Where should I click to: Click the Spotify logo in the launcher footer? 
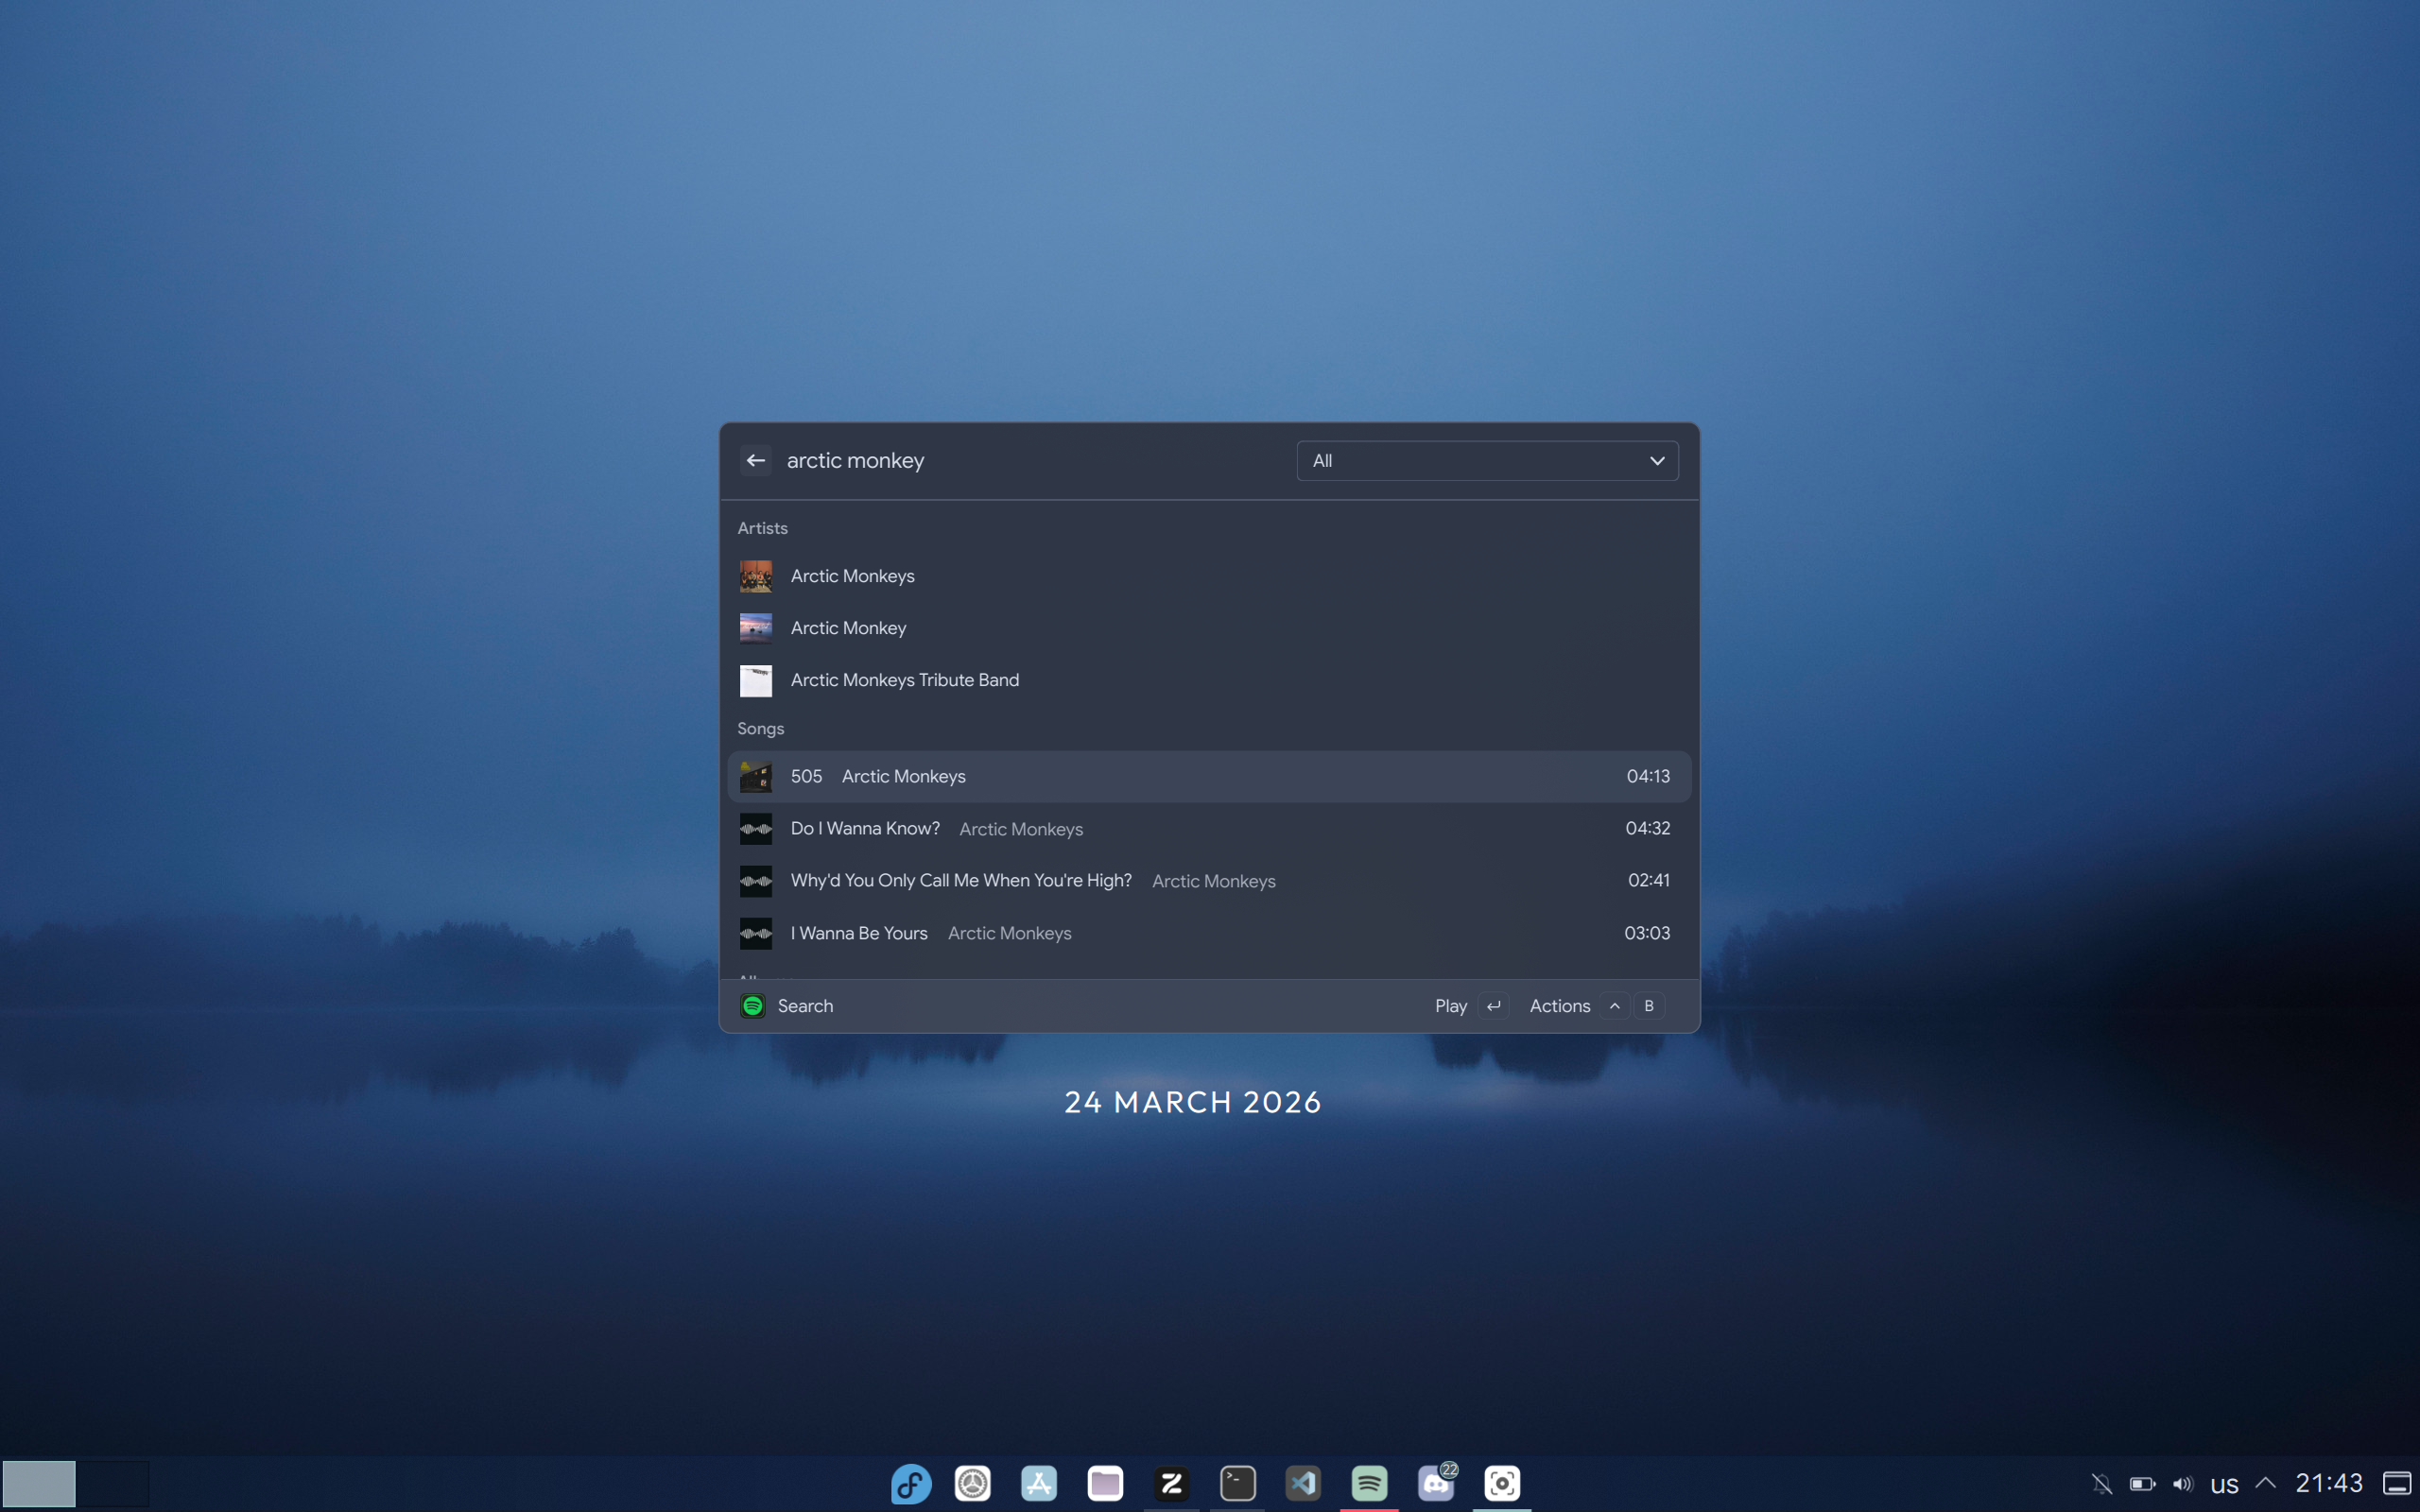point(753,1006)
